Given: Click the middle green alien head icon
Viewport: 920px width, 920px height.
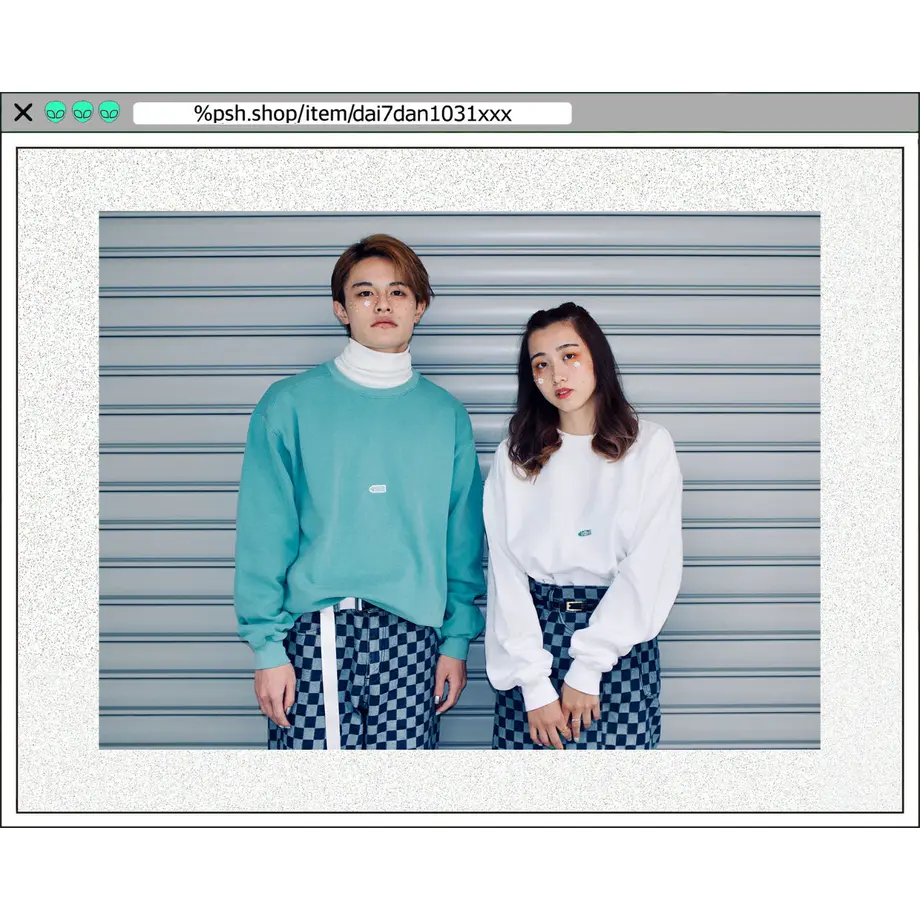Looking at the screenshot, I should pyautogui.click(x=83, y=111).
